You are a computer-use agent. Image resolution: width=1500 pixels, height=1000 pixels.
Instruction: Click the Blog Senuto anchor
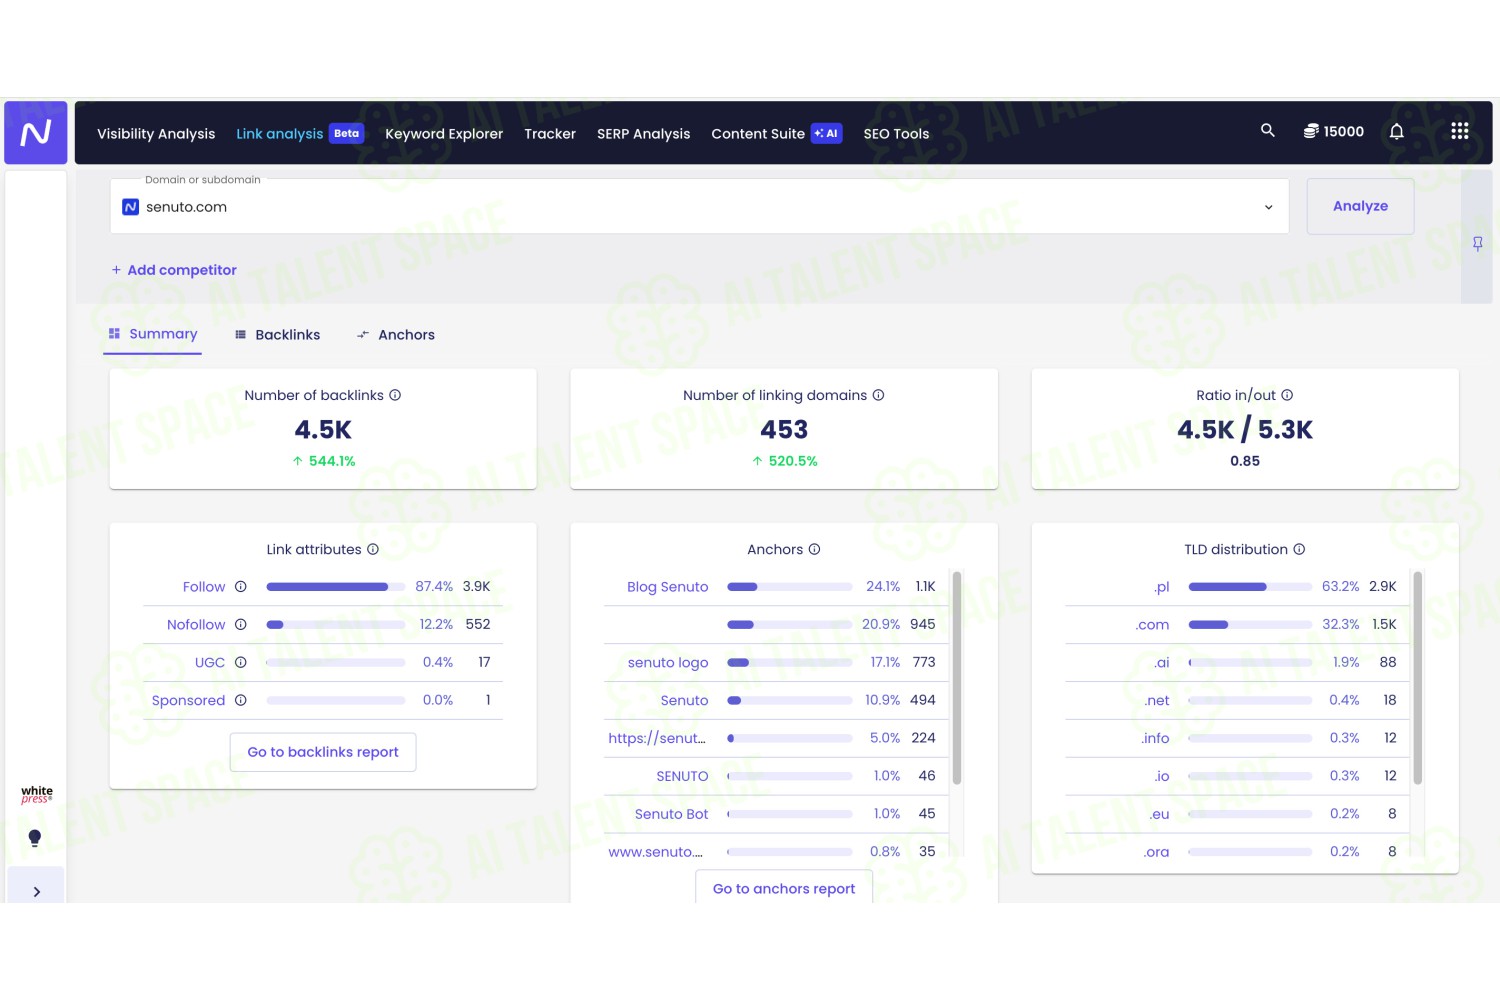[667, 587]
